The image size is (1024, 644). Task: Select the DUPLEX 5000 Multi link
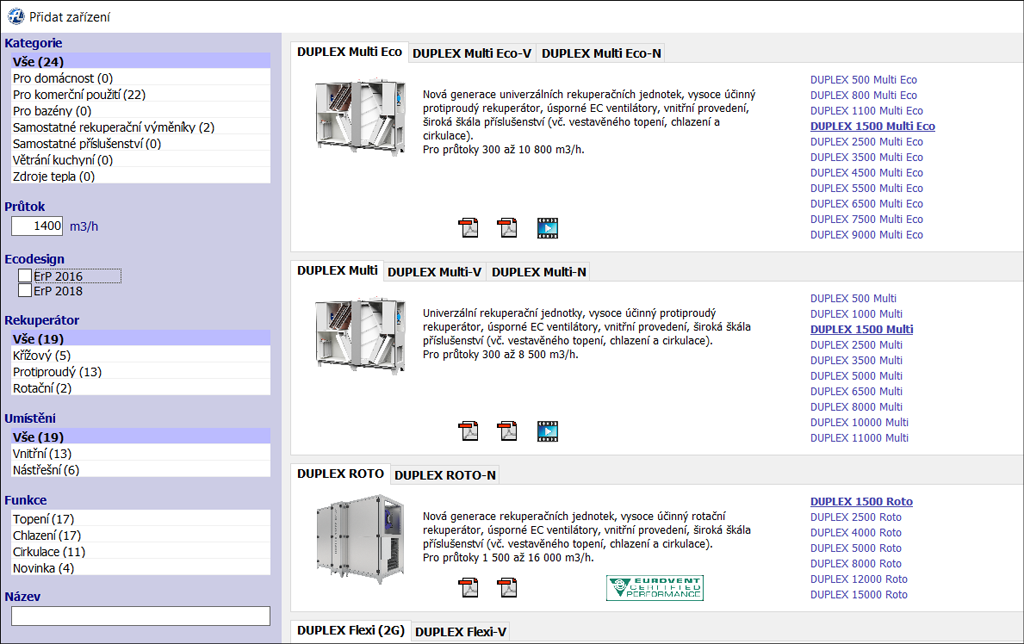[856, 376]
